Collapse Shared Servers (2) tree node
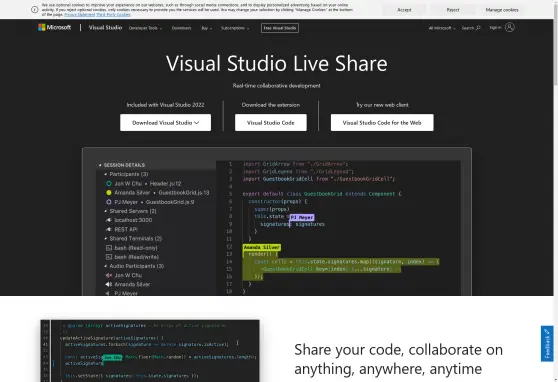Image resolution: width=558 pixels, height=382 pixels. [x=106, y=211]
